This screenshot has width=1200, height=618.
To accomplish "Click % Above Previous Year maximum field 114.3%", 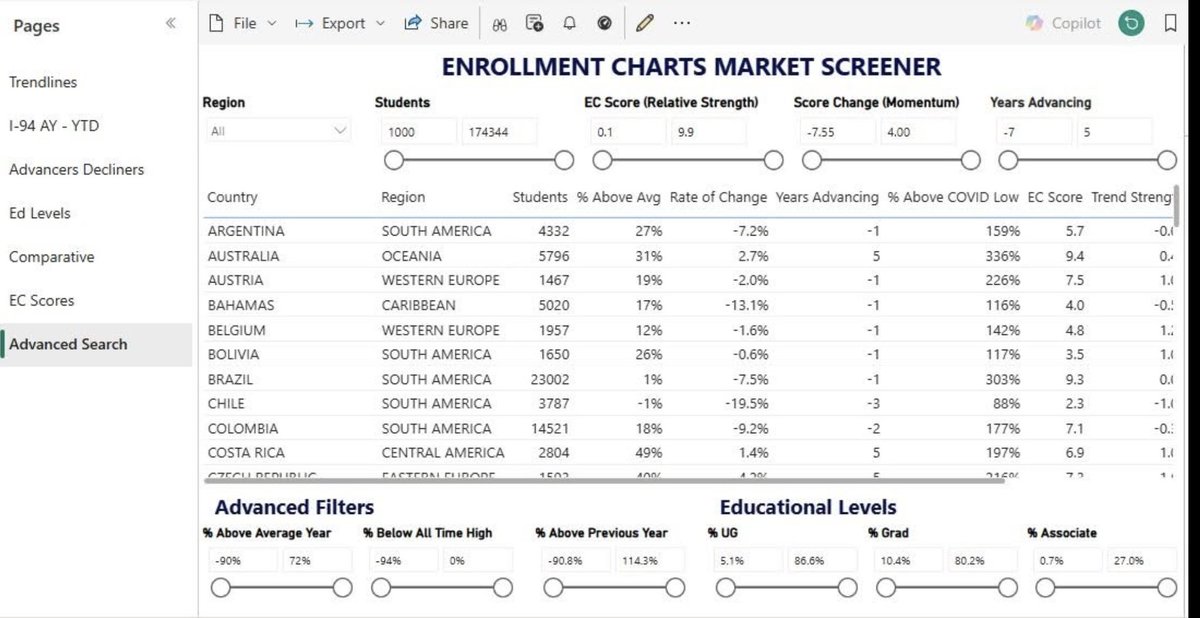I will point(650,561).
